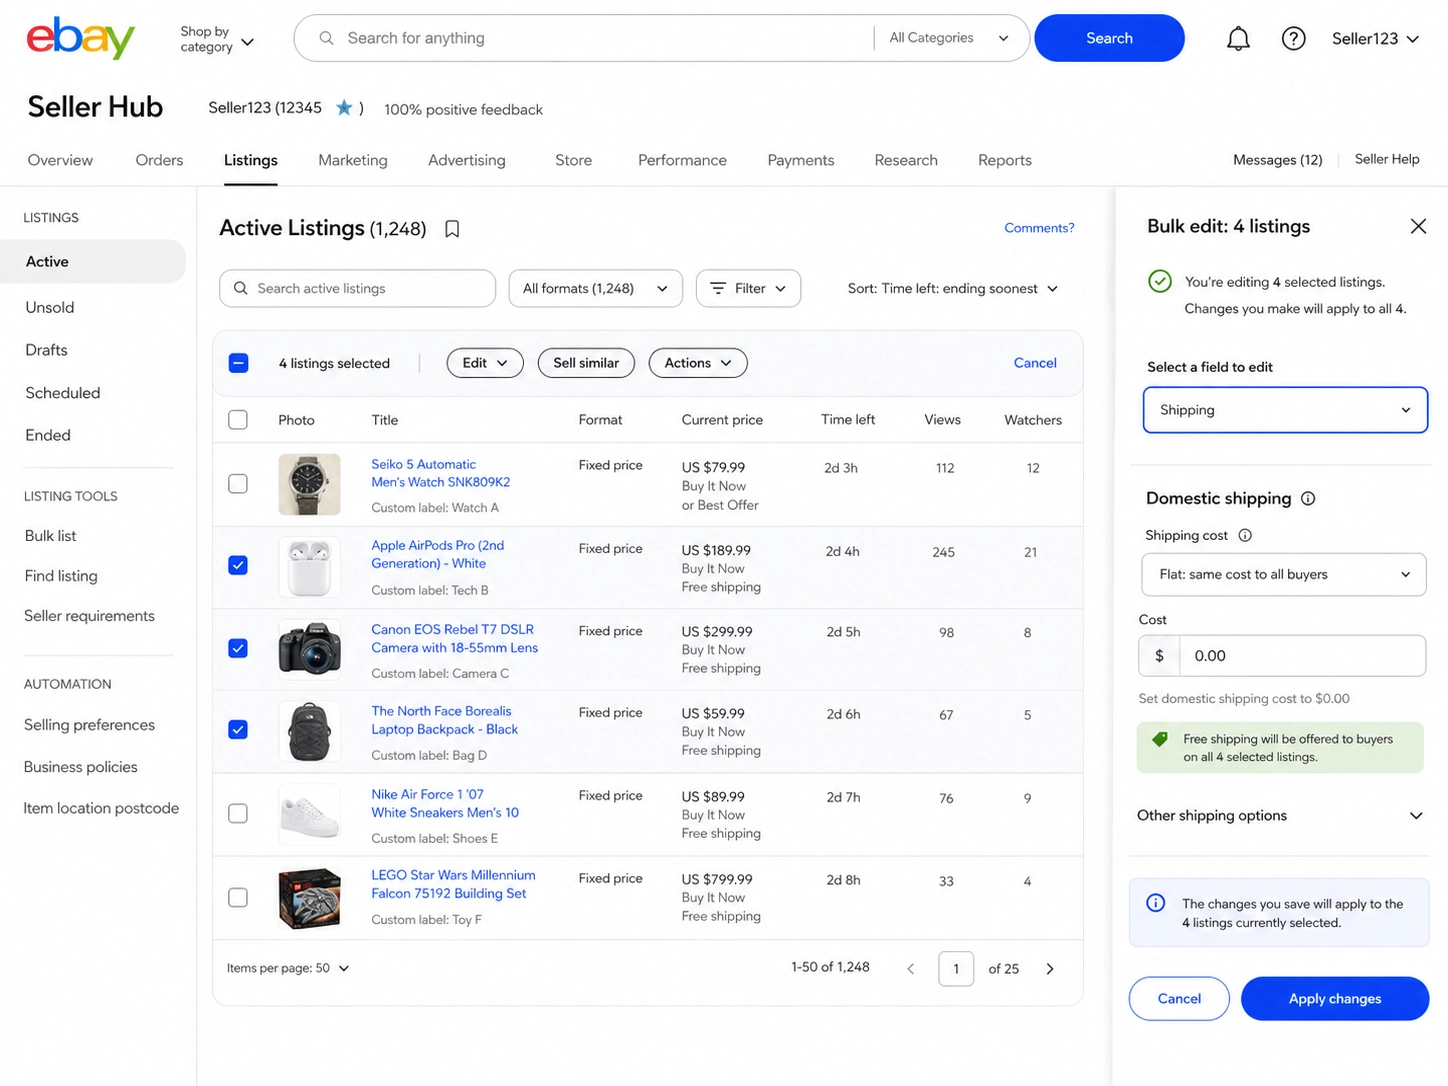Click the Sell similar button

tap(586, 363)
